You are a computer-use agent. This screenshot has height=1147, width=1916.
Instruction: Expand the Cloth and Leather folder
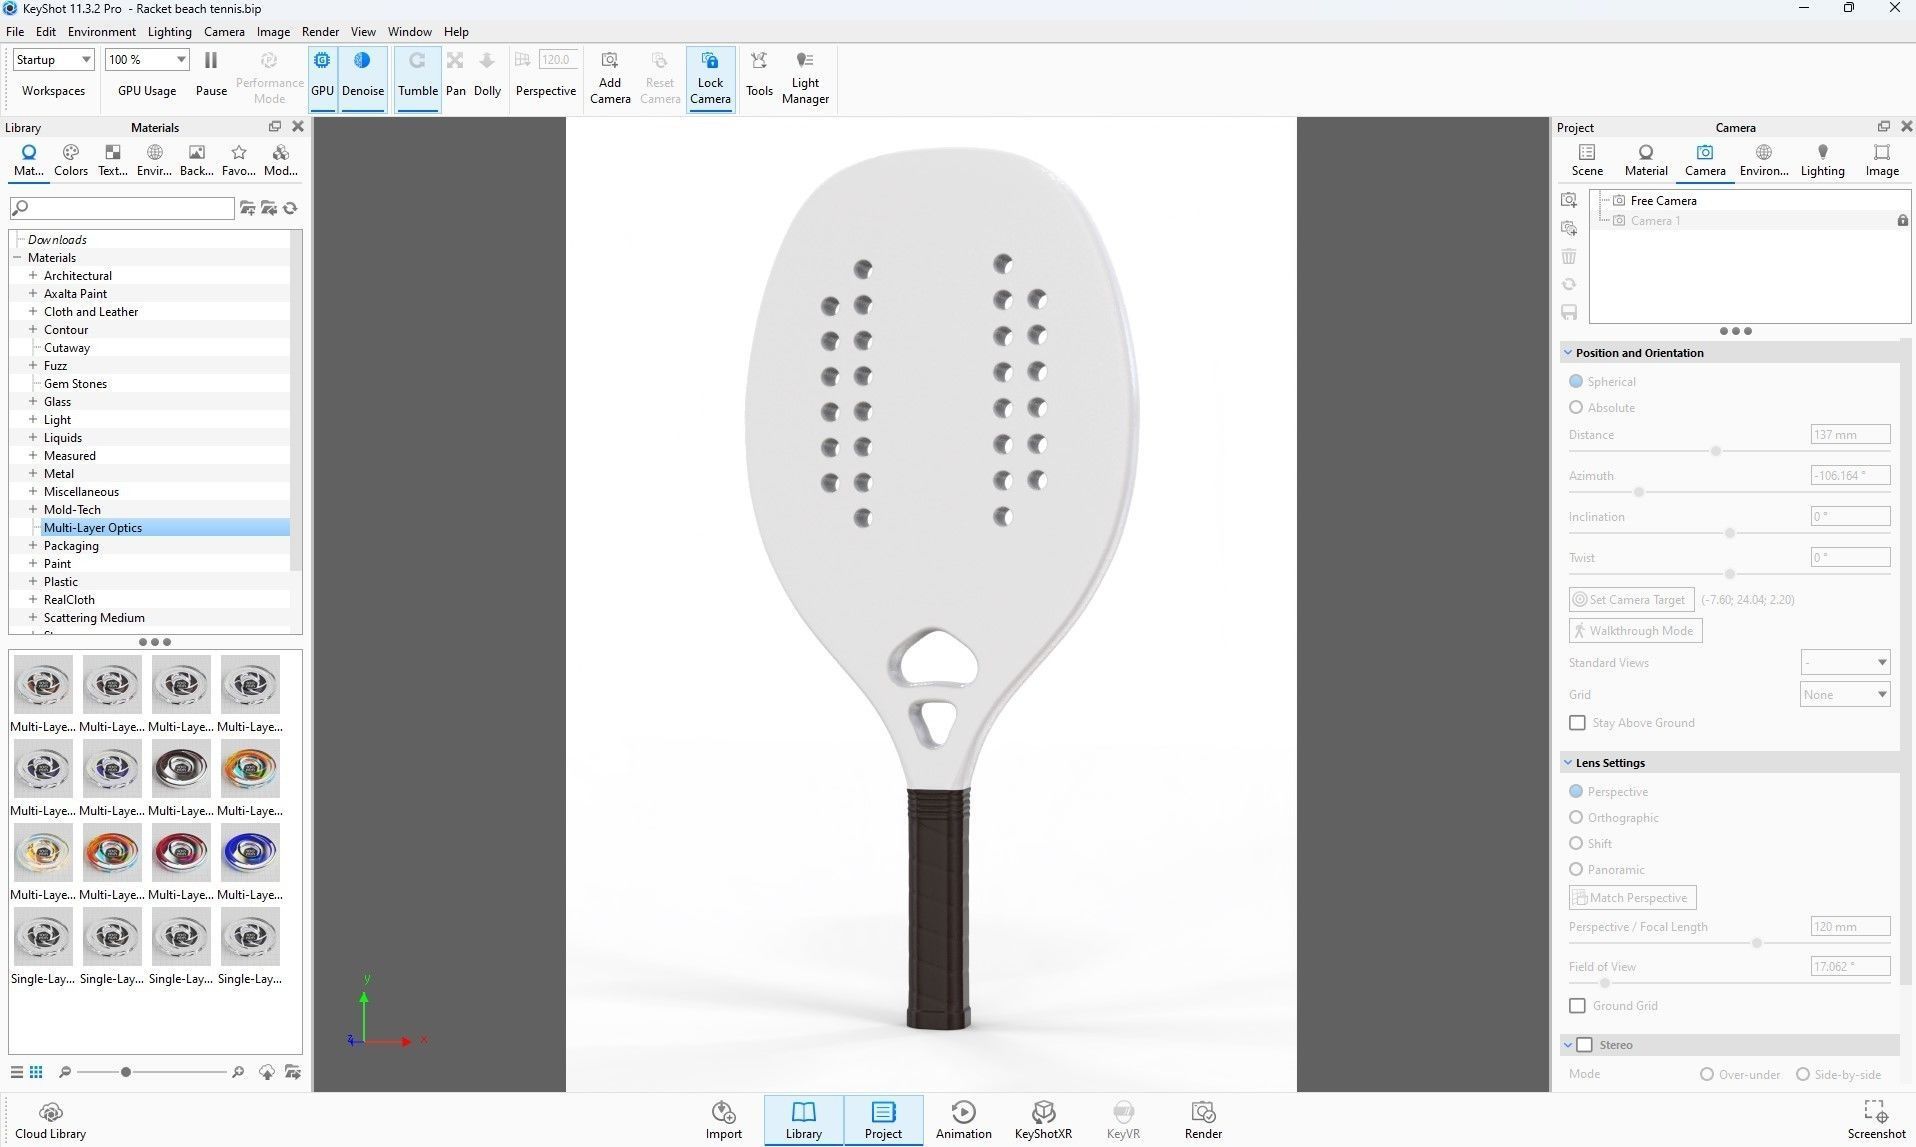33,311
